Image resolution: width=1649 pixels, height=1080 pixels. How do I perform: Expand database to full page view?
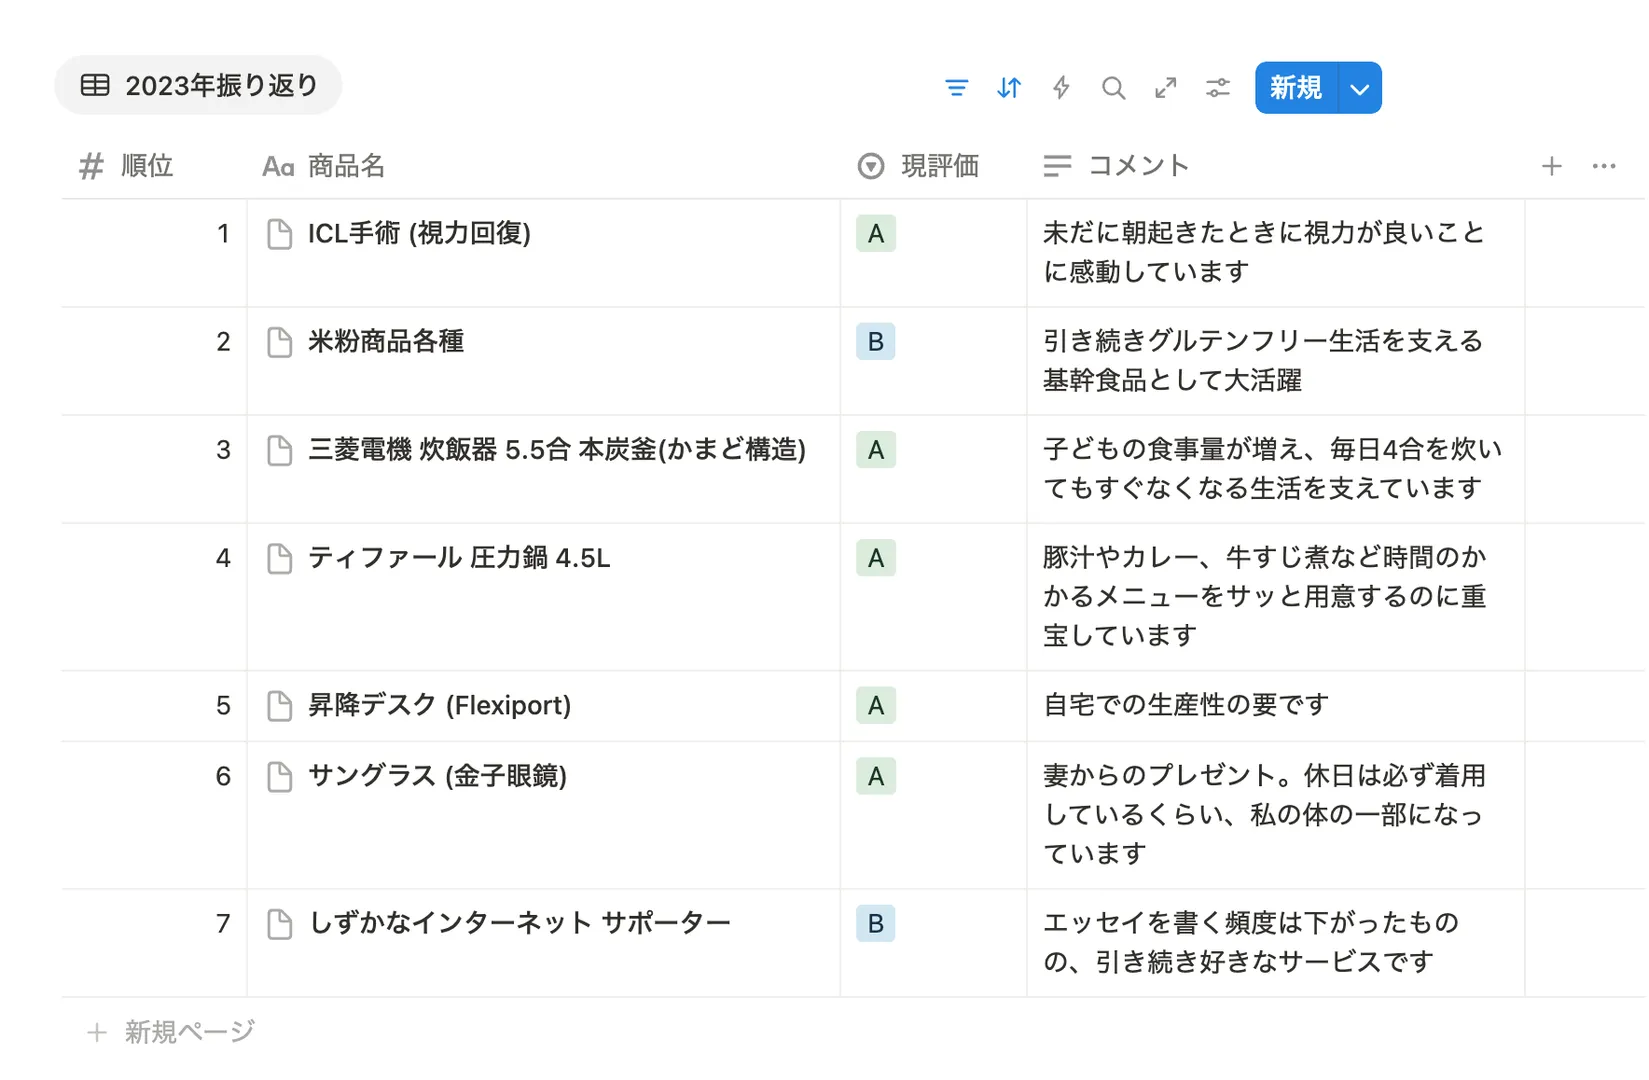pos(1165,88)
